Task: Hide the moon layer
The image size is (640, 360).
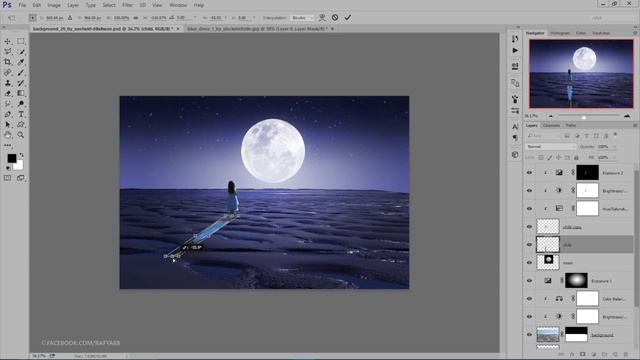Action: 529,262
